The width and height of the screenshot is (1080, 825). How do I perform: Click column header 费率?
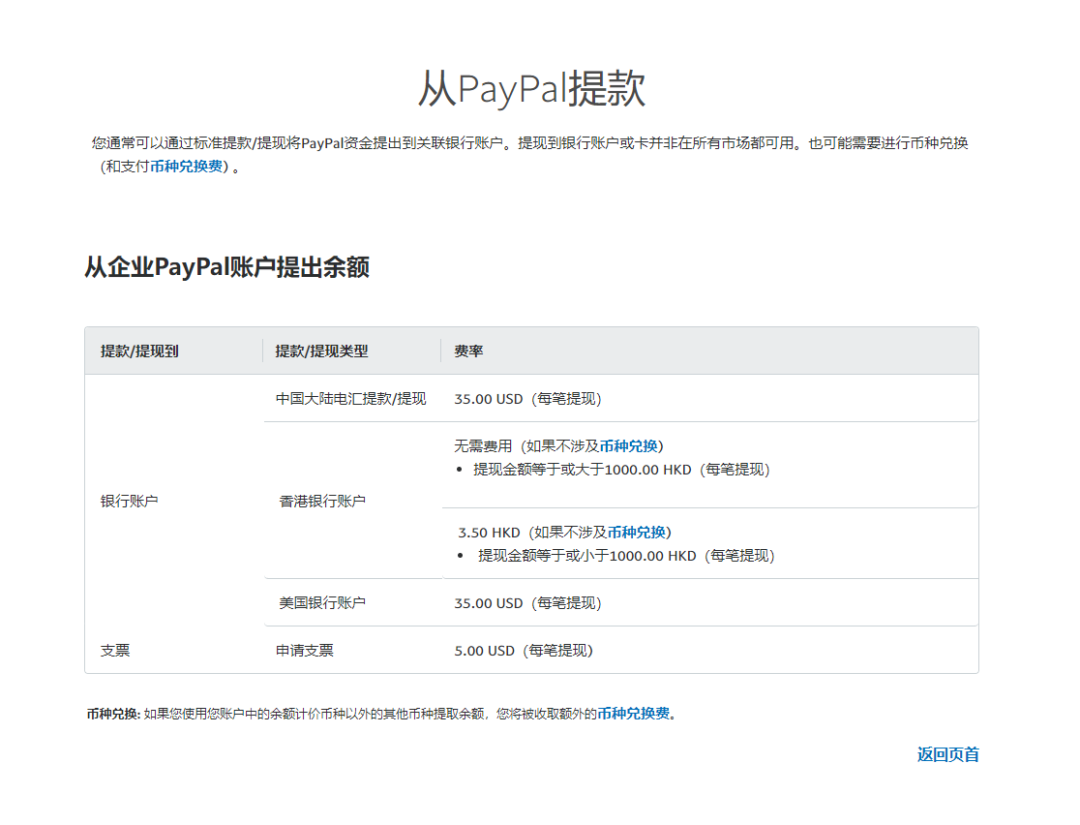(468, 351)
